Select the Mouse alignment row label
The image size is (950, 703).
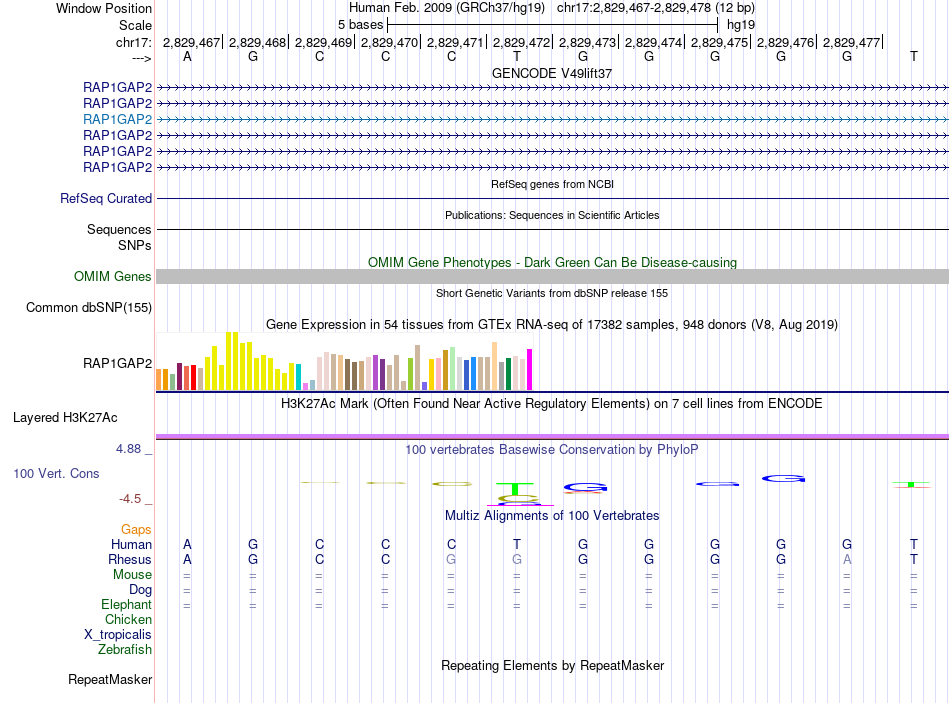click(x=132, y=575)
